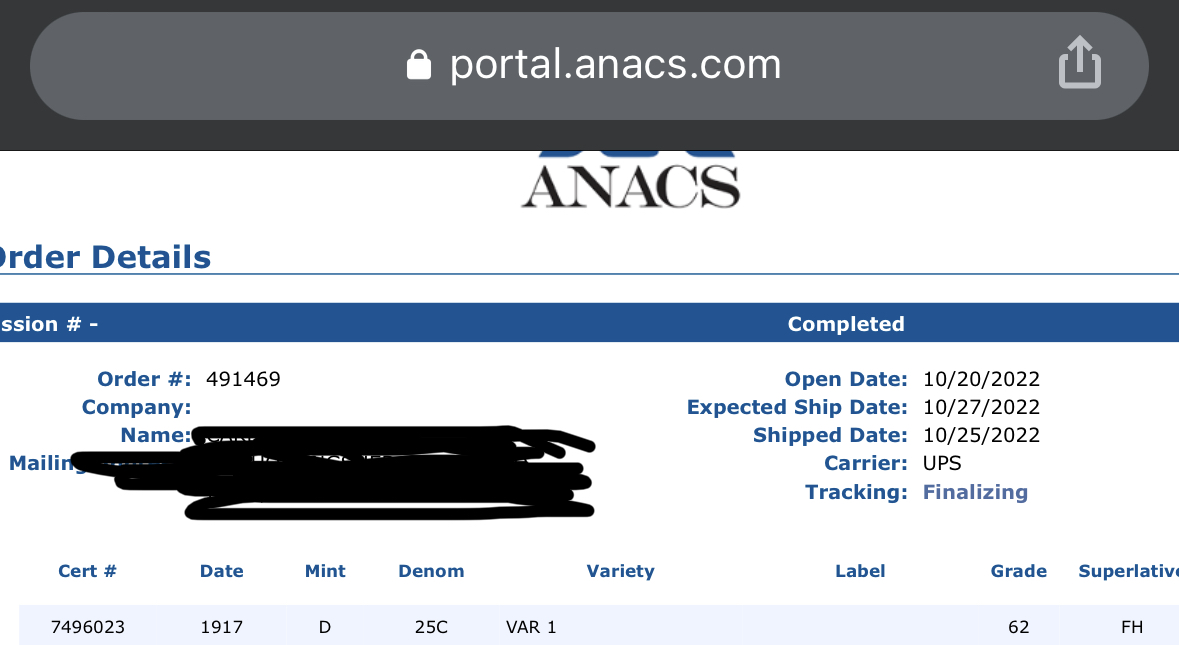The image size is (1179, 645).
Task: Select the portal.anacs.com address field
Action: click(589, 65)
